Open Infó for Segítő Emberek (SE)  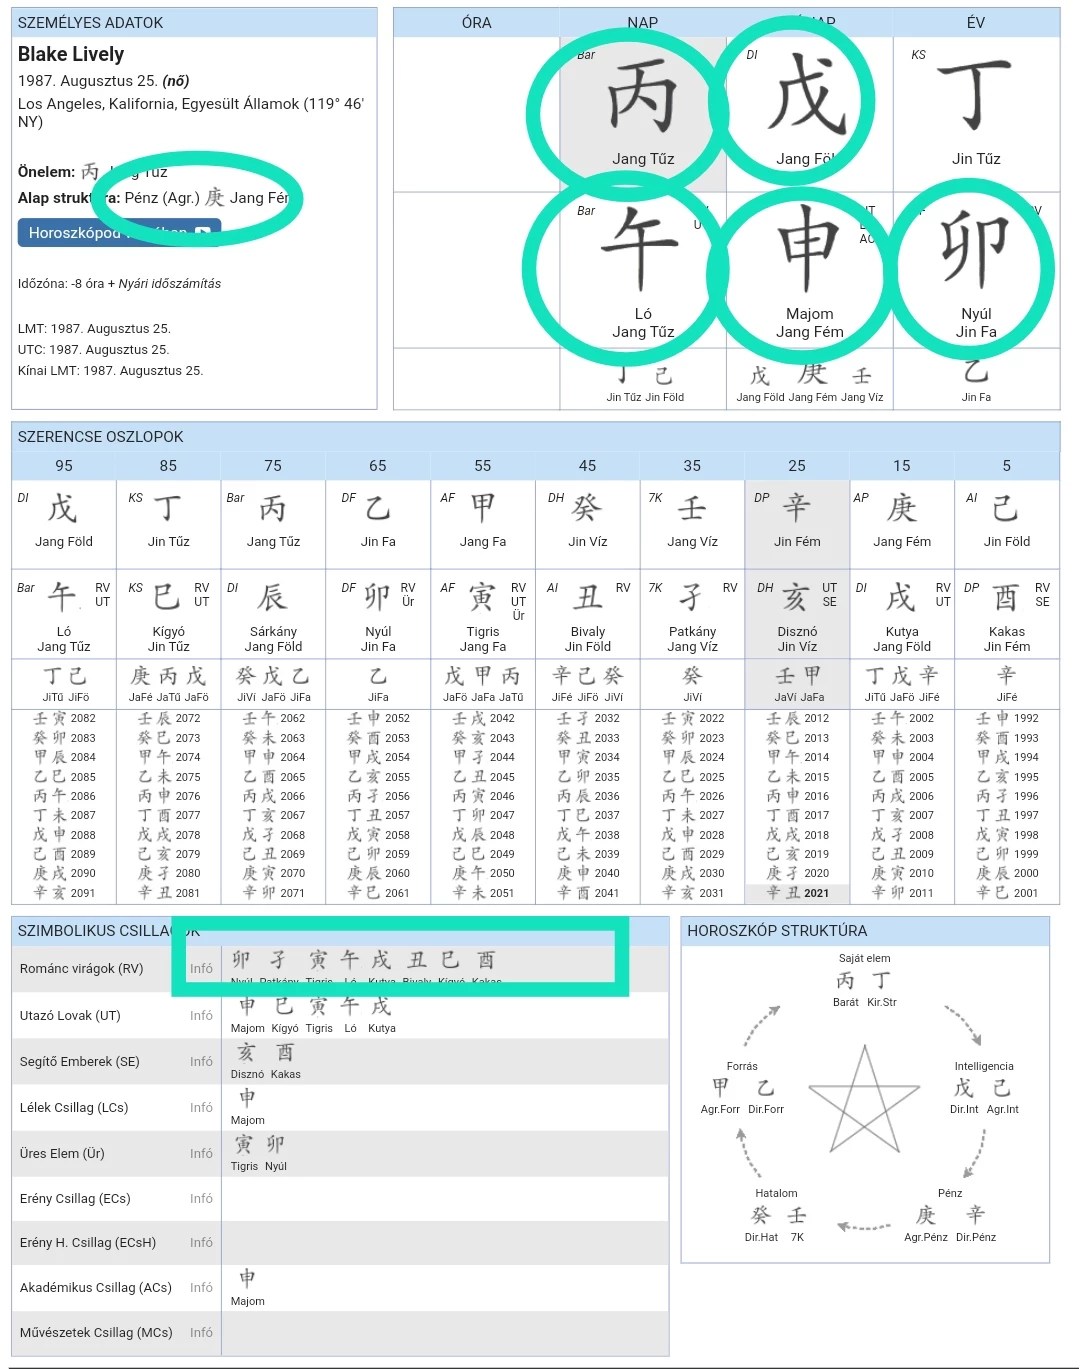[x=201, y=1061]
